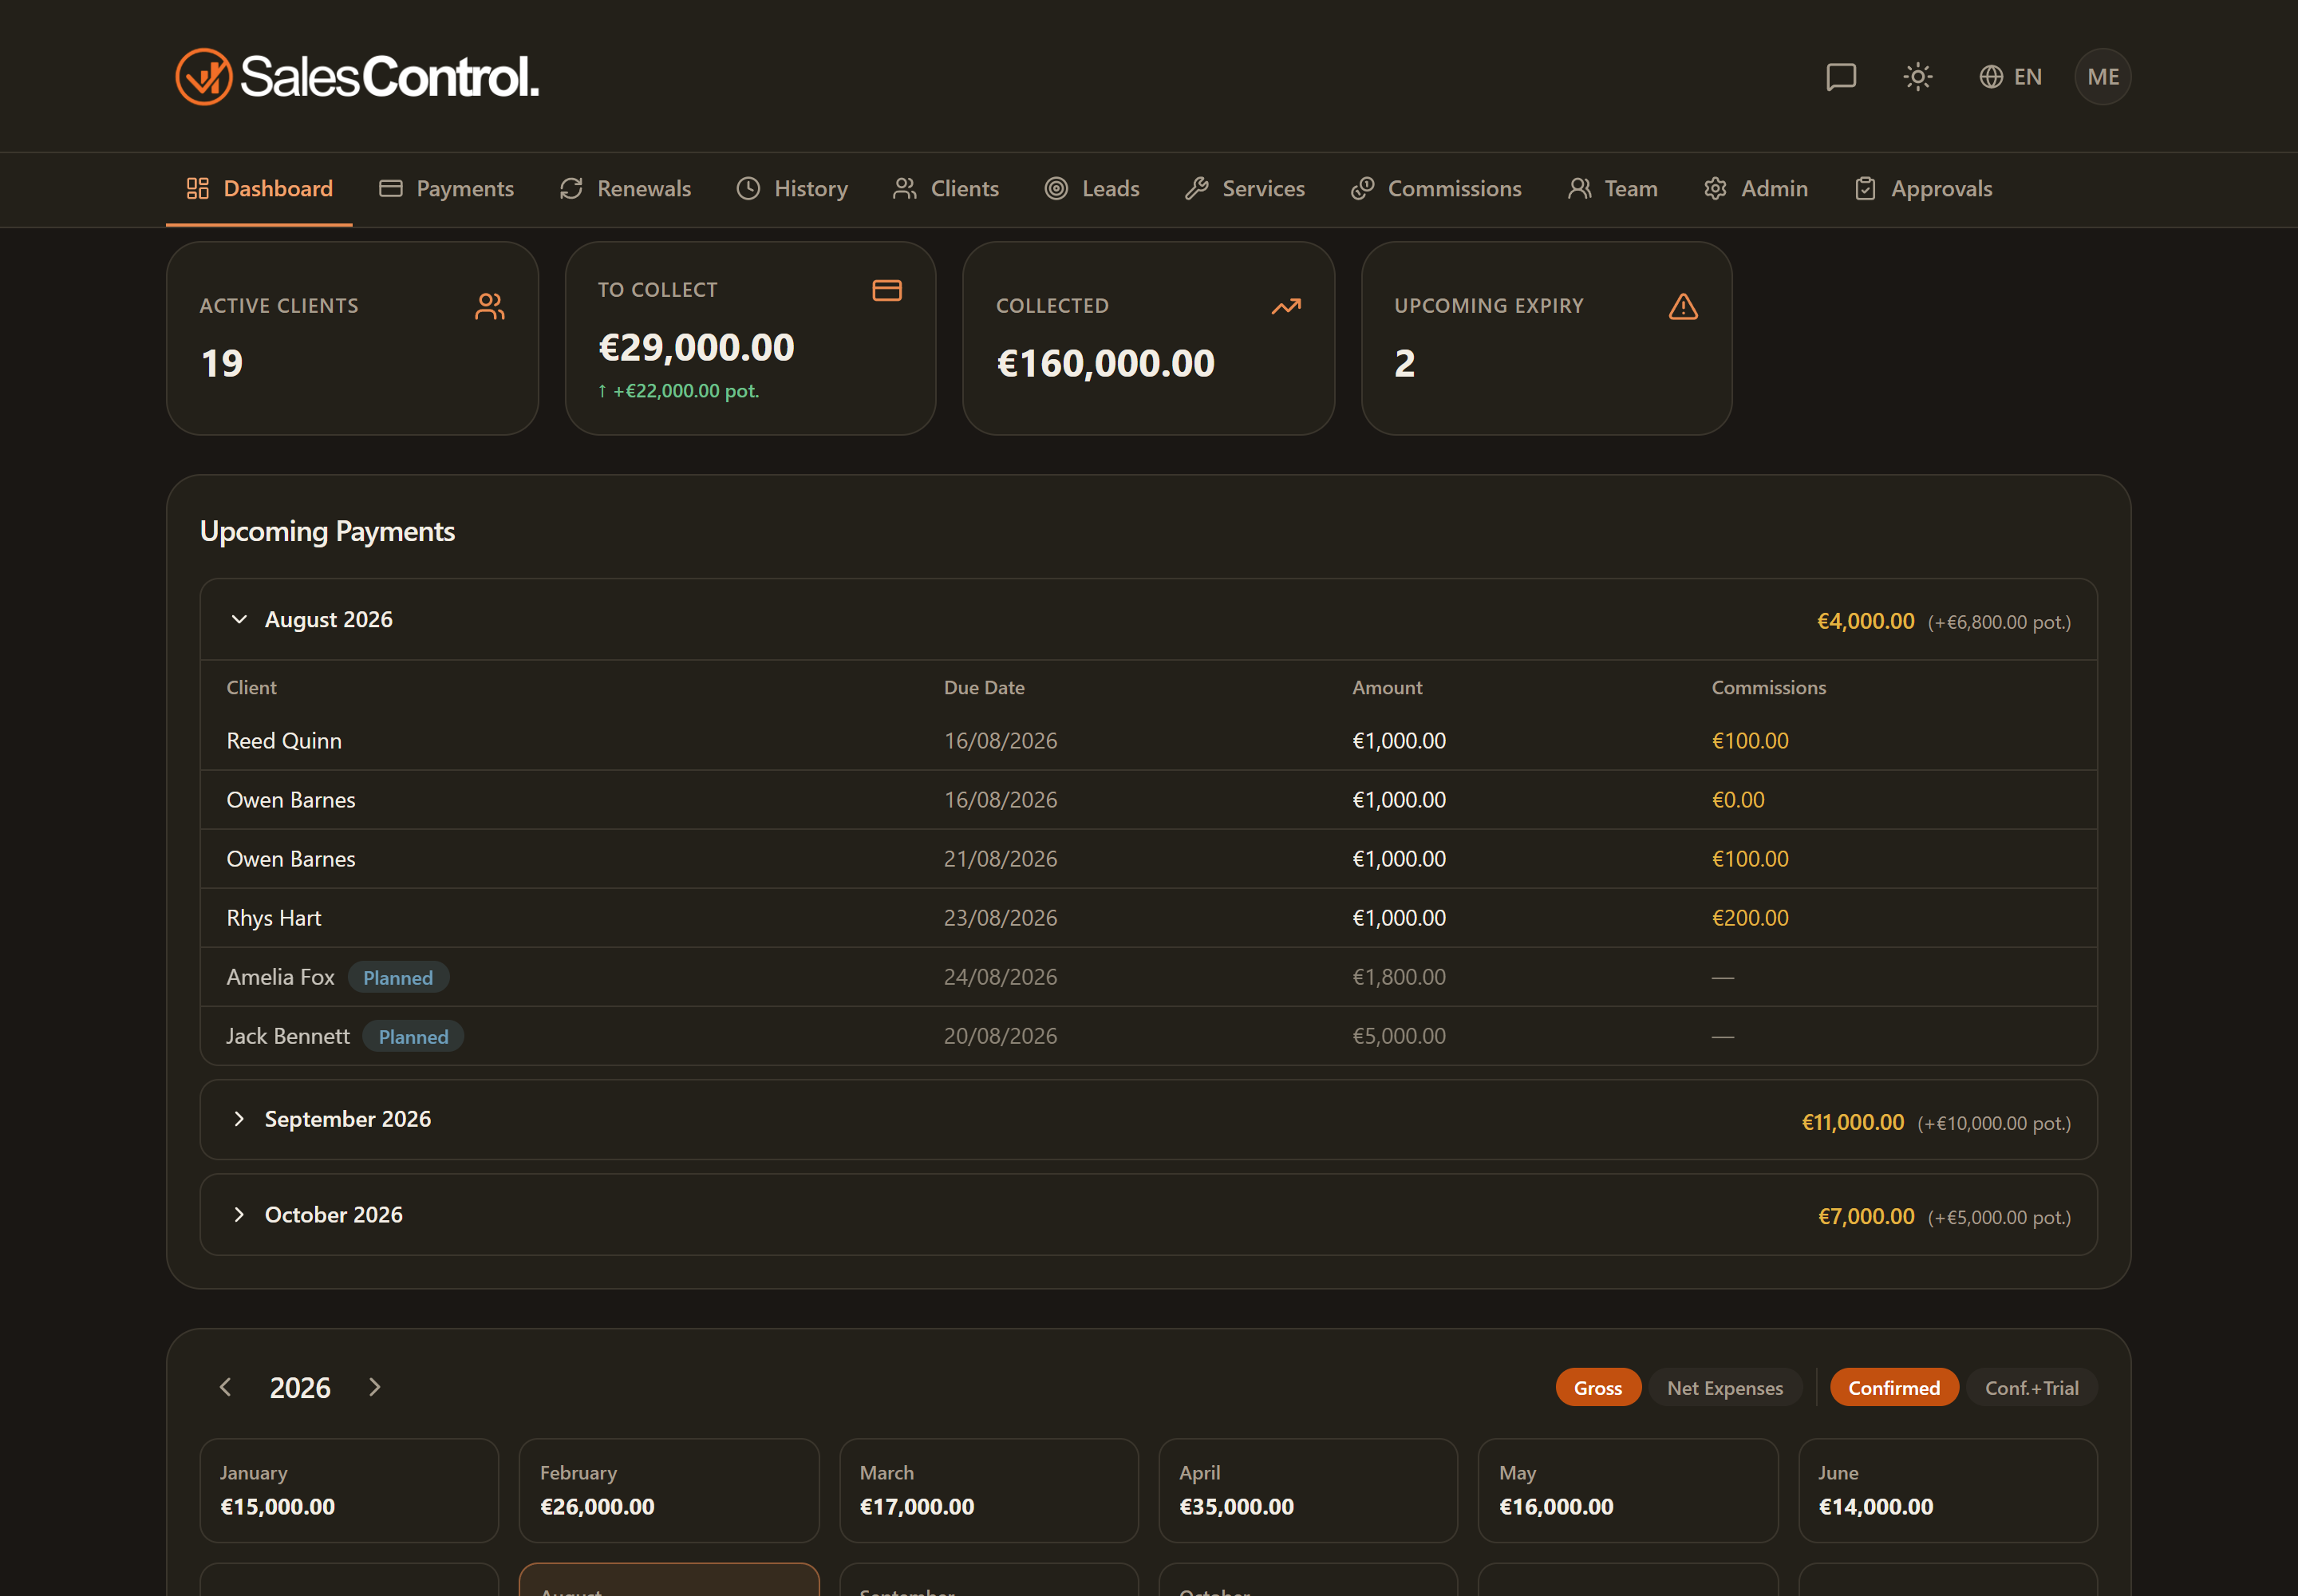This screenshot has width=2298, height=1596.
Task: Click the Dashboard grid icon
Action: pyautogui.click(x=198, y=188)
